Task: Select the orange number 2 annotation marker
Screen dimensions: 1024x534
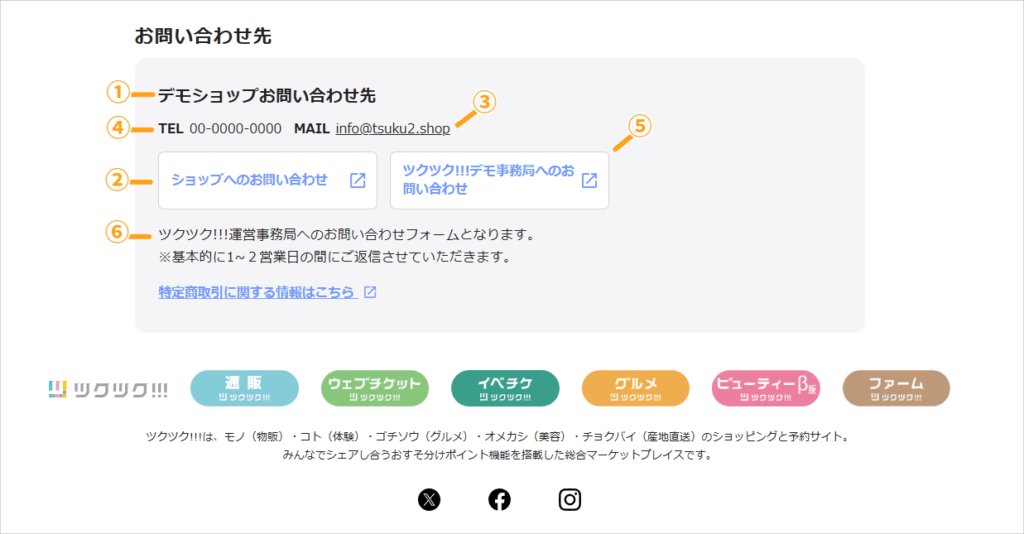Action: point(118,180)
